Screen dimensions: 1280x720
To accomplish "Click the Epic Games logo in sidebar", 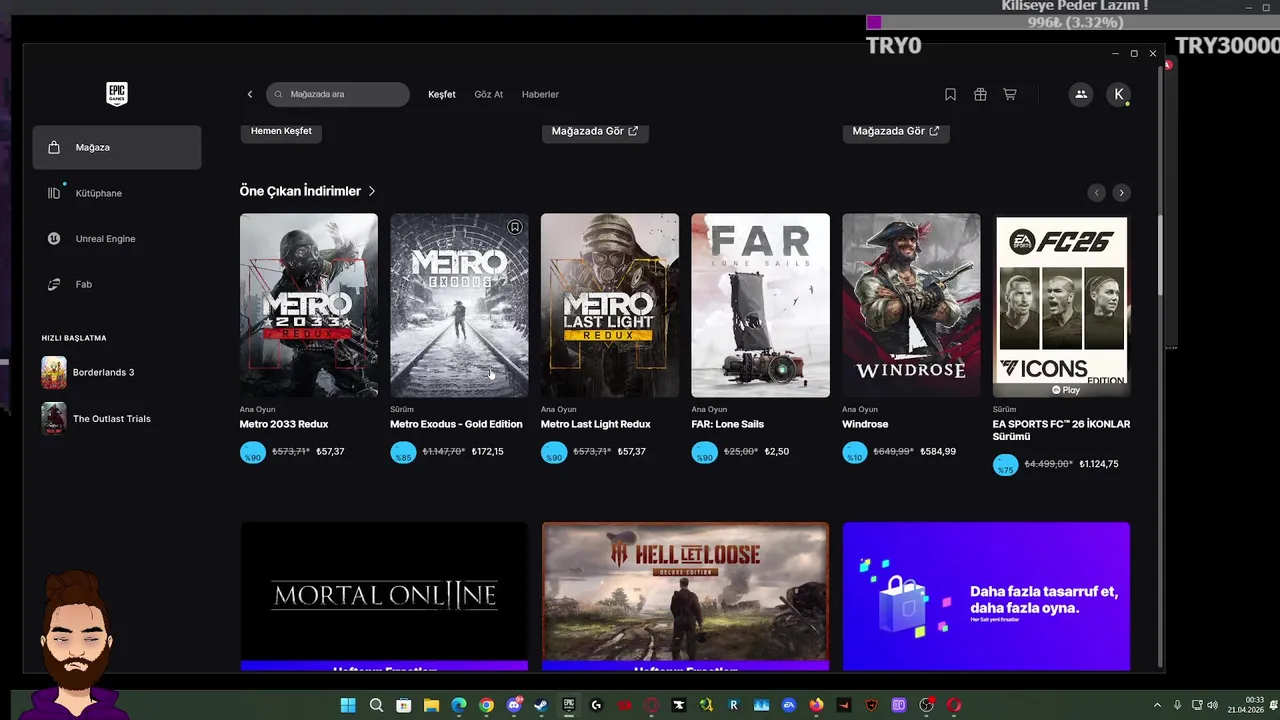I will coord(117,94).
